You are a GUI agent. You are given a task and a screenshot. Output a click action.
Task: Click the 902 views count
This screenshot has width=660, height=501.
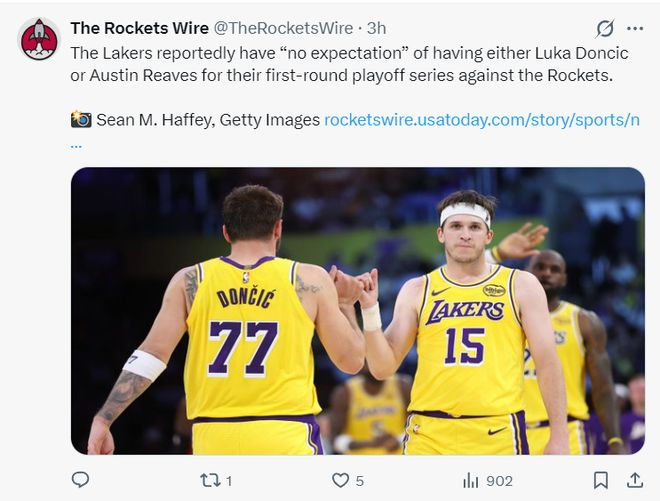[498, 481]
